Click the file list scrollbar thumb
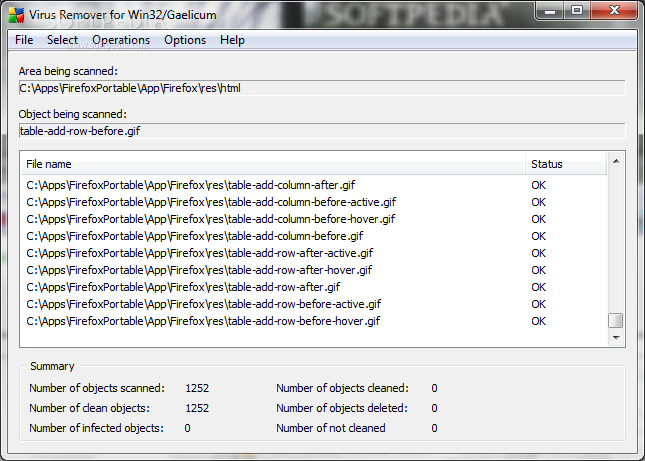The height and width of the screenshot is (461, 645). (616, 321)
